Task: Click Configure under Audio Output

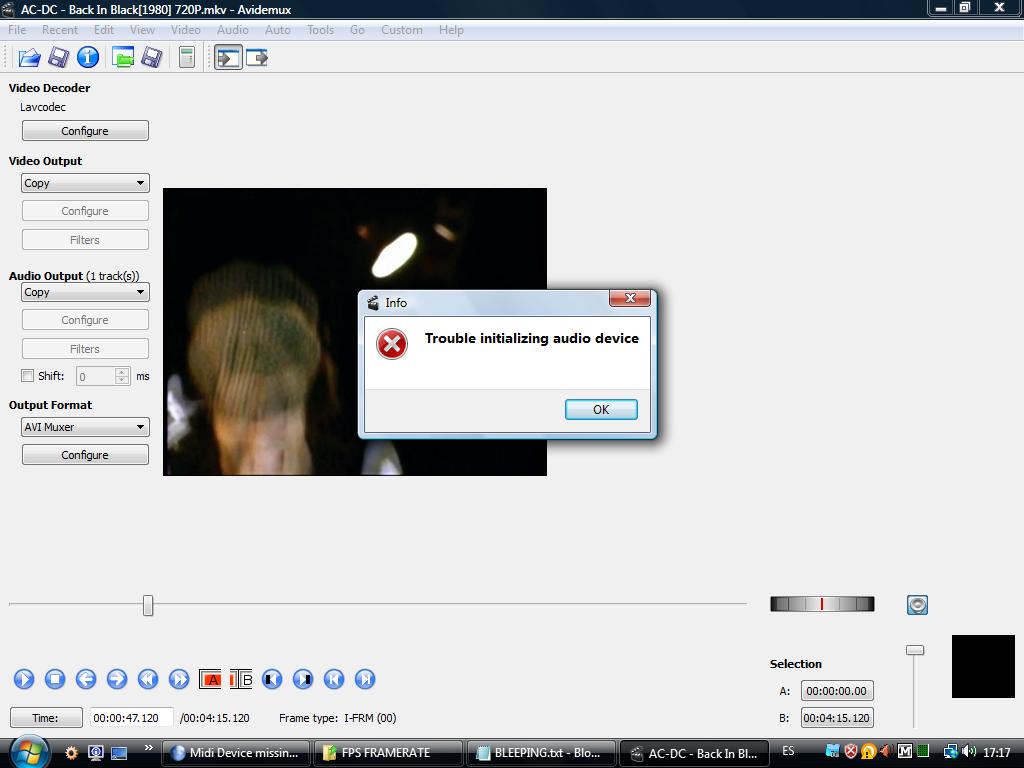Action: [x=85, y=320]
